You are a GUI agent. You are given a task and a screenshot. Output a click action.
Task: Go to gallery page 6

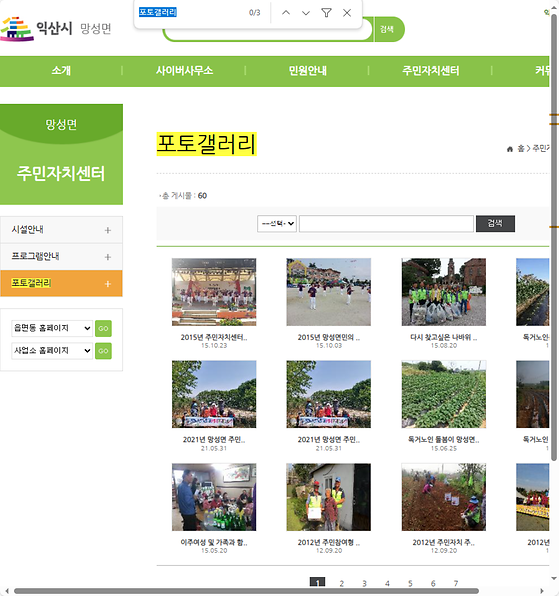[433, 583]
